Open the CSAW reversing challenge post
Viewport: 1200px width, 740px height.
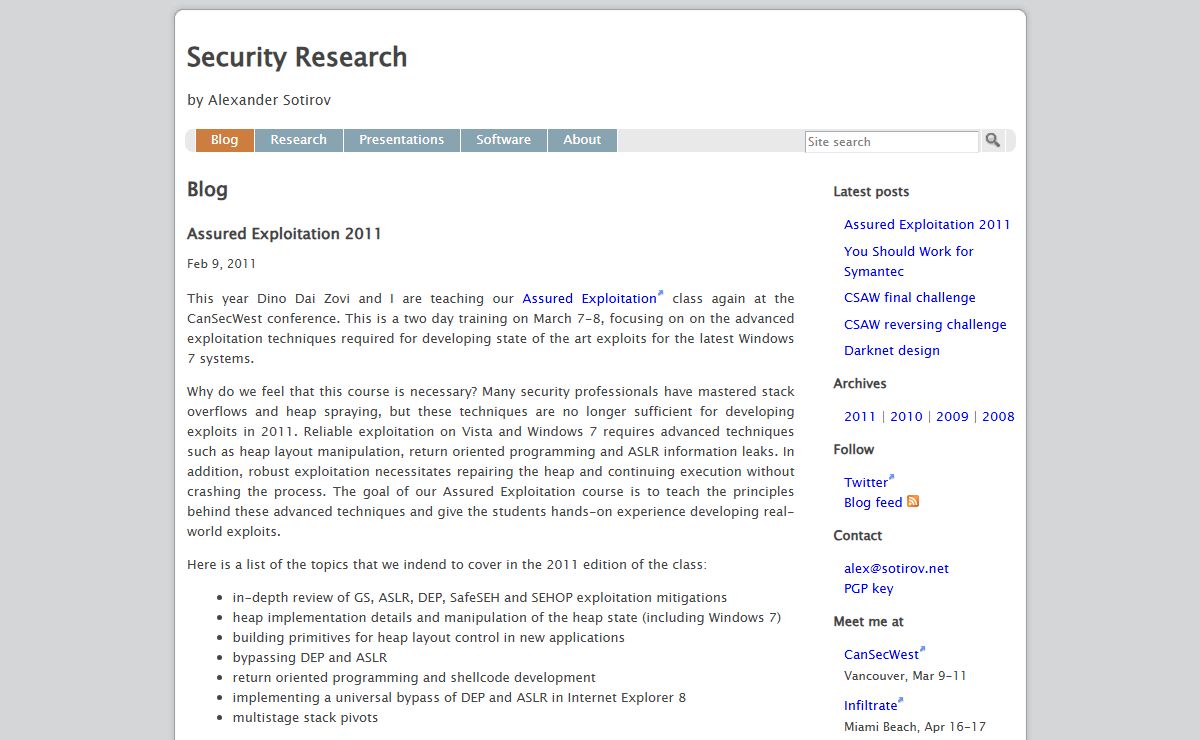tap(925, 325)
